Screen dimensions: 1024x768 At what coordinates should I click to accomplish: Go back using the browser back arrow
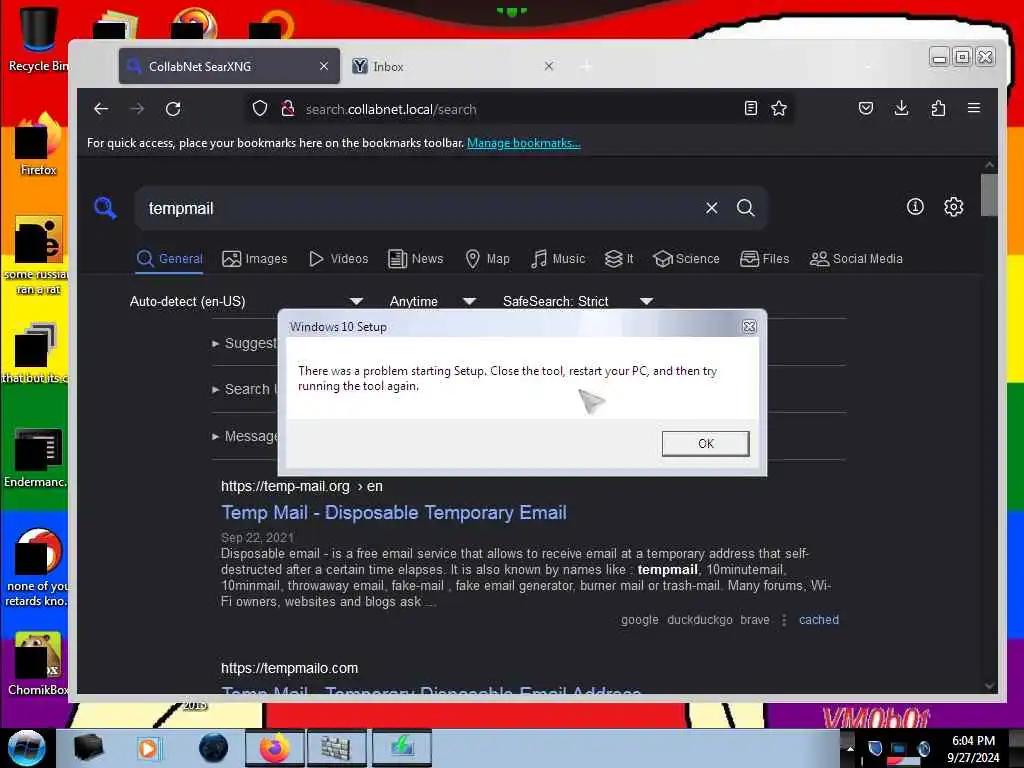click(101, 109)
